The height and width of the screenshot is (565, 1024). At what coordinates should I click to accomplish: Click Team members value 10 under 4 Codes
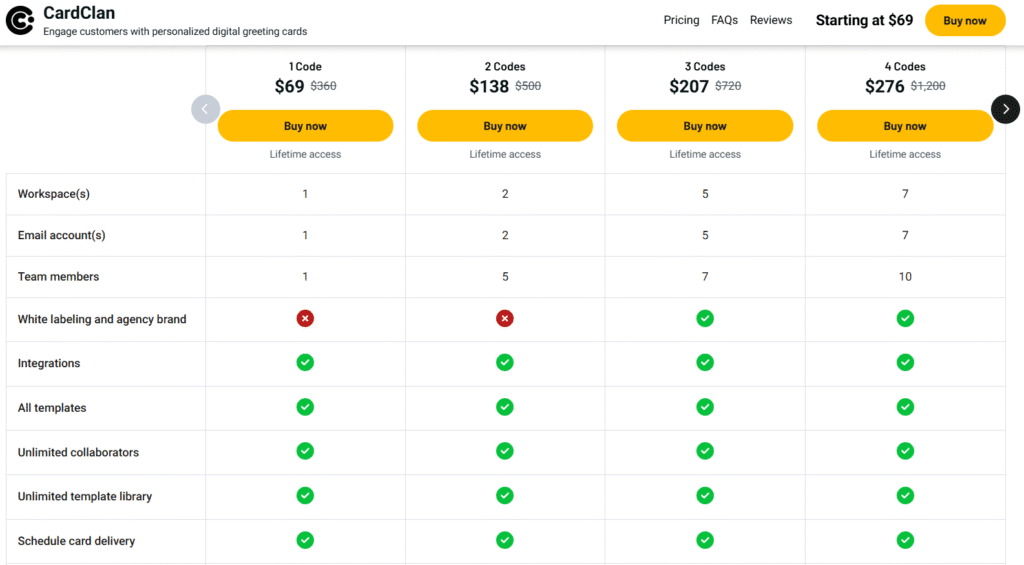[x=905, y=276]
